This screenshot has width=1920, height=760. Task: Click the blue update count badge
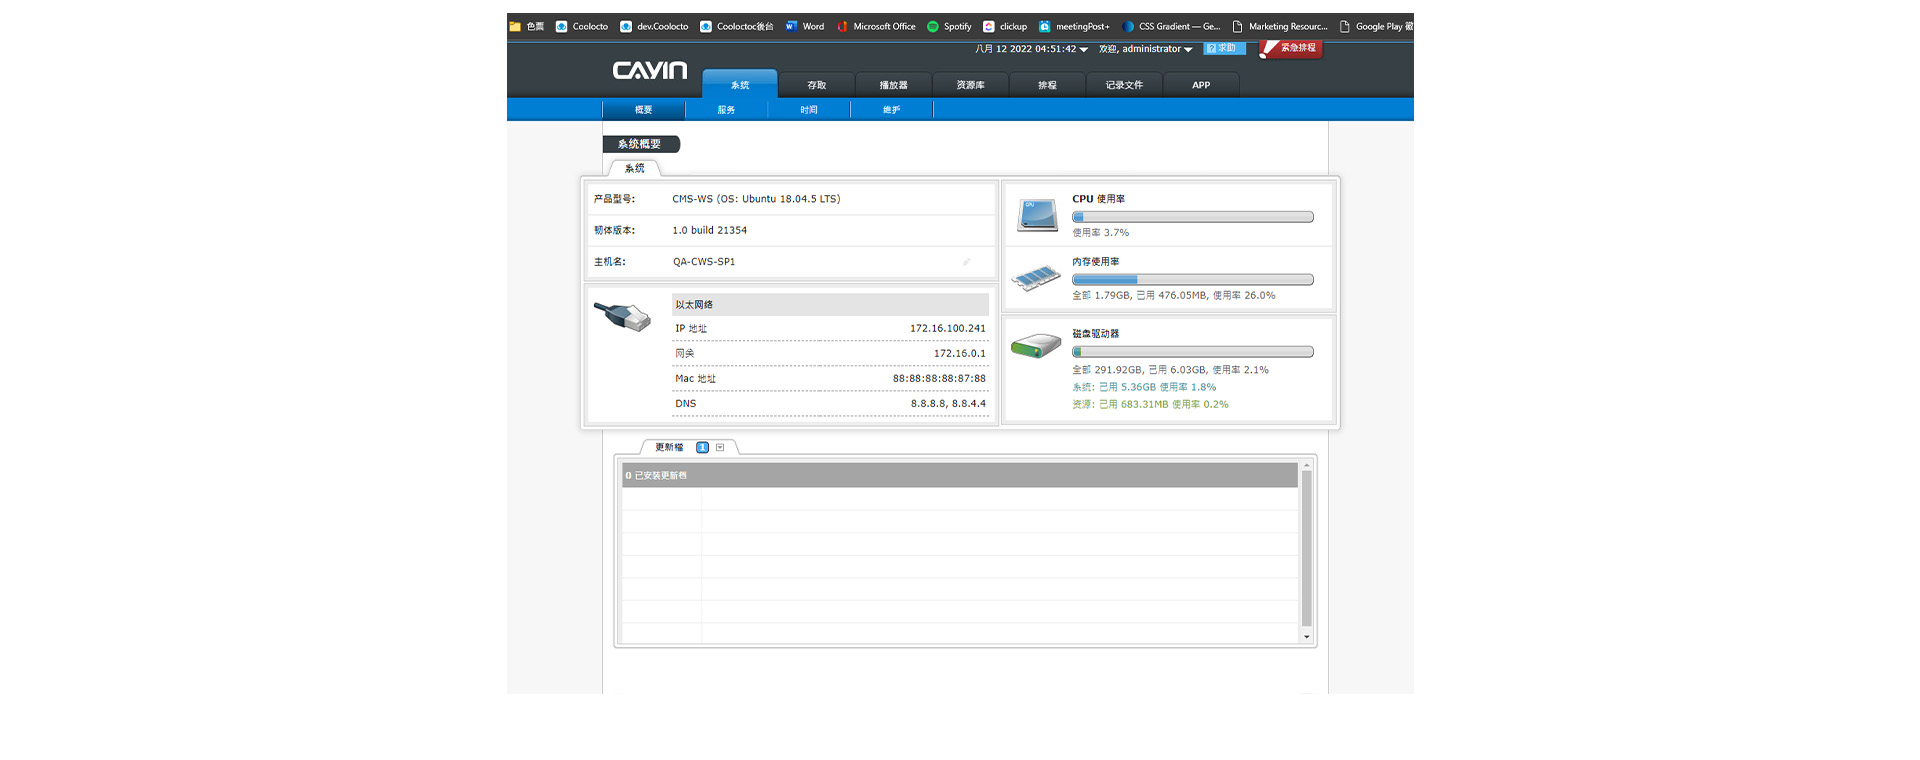(x=702, y=447)
